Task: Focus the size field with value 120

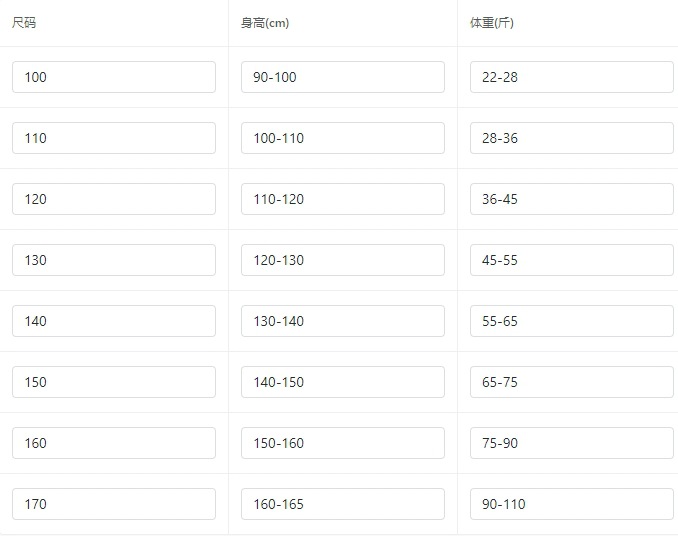Action: point(114,199)
